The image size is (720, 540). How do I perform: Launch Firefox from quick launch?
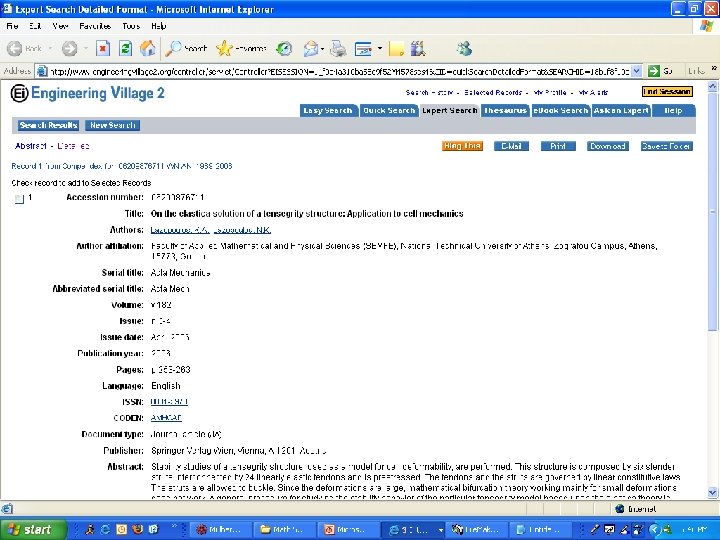pyautogui.click(x=137, y=529)
